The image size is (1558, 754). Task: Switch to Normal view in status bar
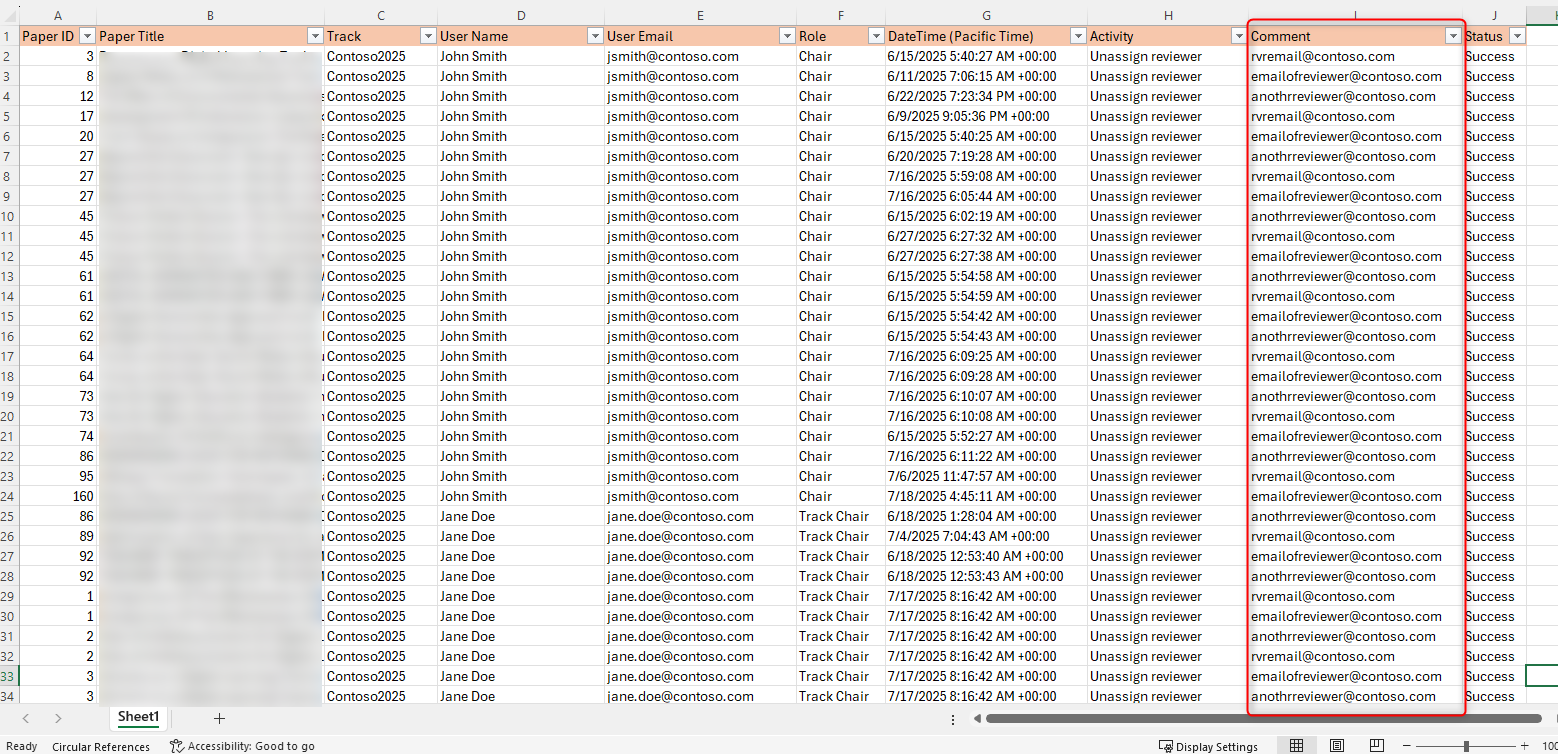1297,746
